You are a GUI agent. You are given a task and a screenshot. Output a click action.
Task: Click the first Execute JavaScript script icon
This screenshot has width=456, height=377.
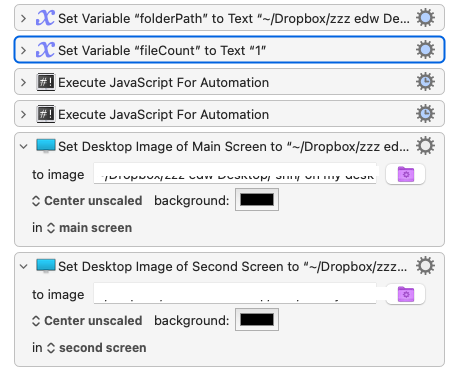tap(46, 82)
